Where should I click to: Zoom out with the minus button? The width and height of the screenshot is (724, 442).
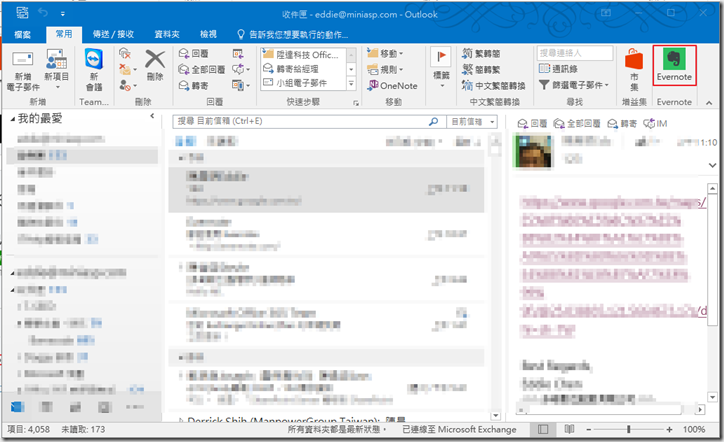click(589, 430)
